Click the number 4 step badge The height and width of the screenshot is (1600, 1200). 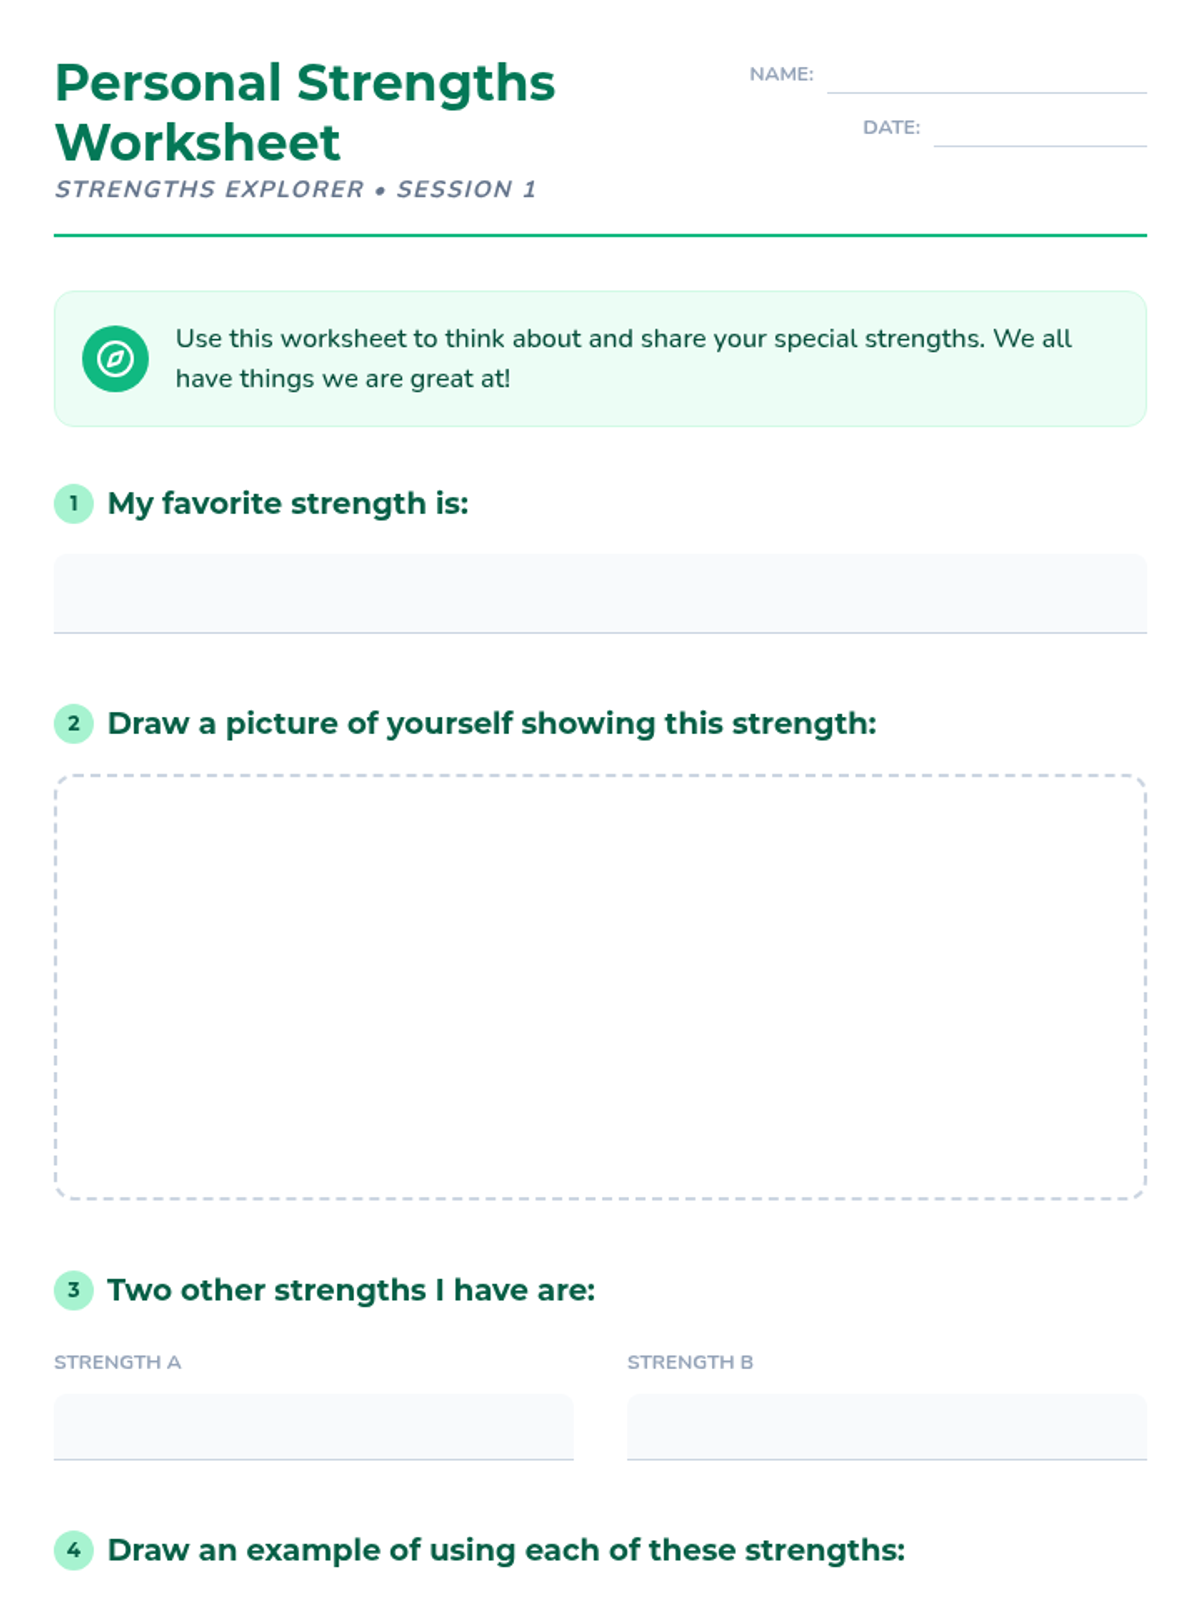tap(73, 1550)
